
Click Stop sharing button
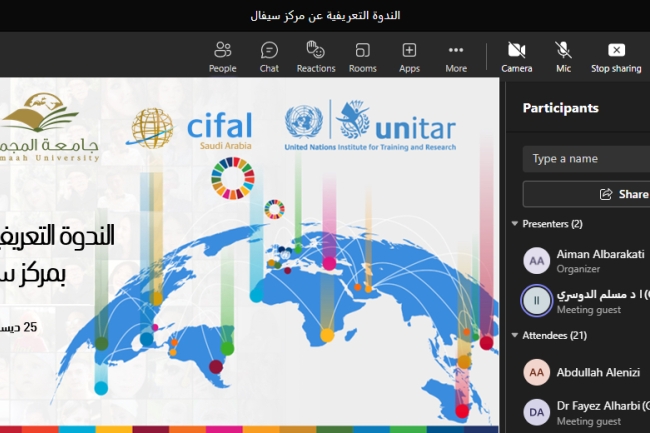coord(616,57)
